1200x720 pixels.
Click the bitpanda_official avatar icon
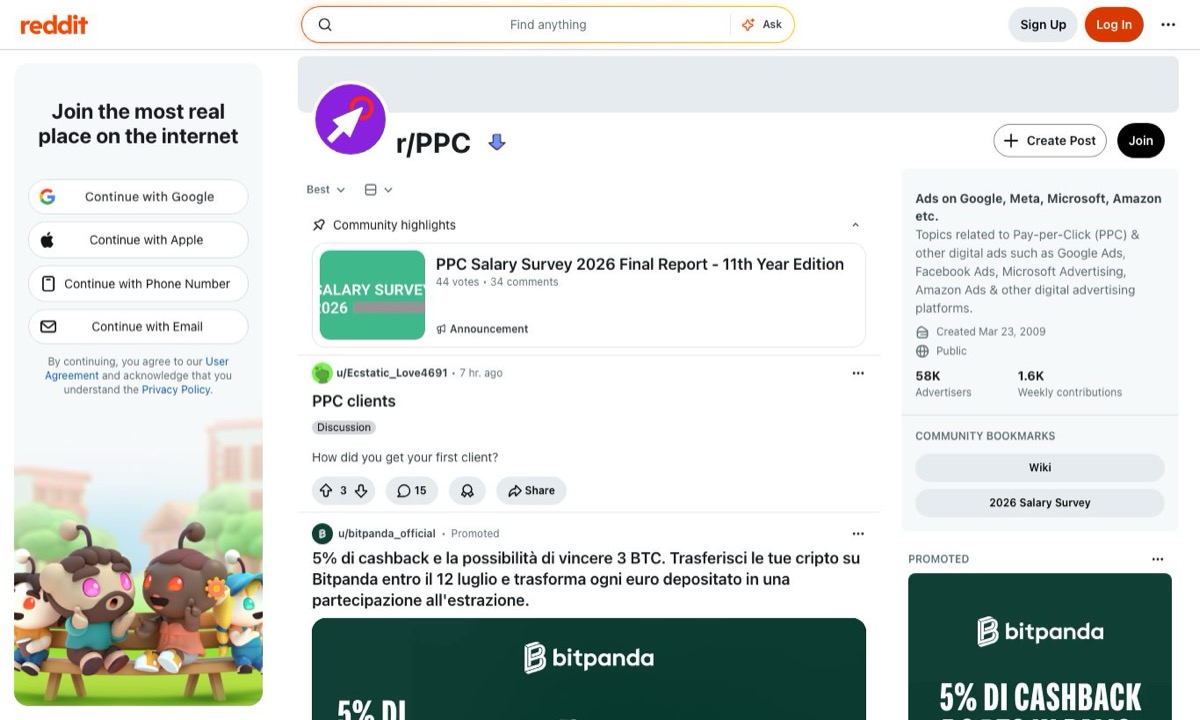click(x=322, y=534)
